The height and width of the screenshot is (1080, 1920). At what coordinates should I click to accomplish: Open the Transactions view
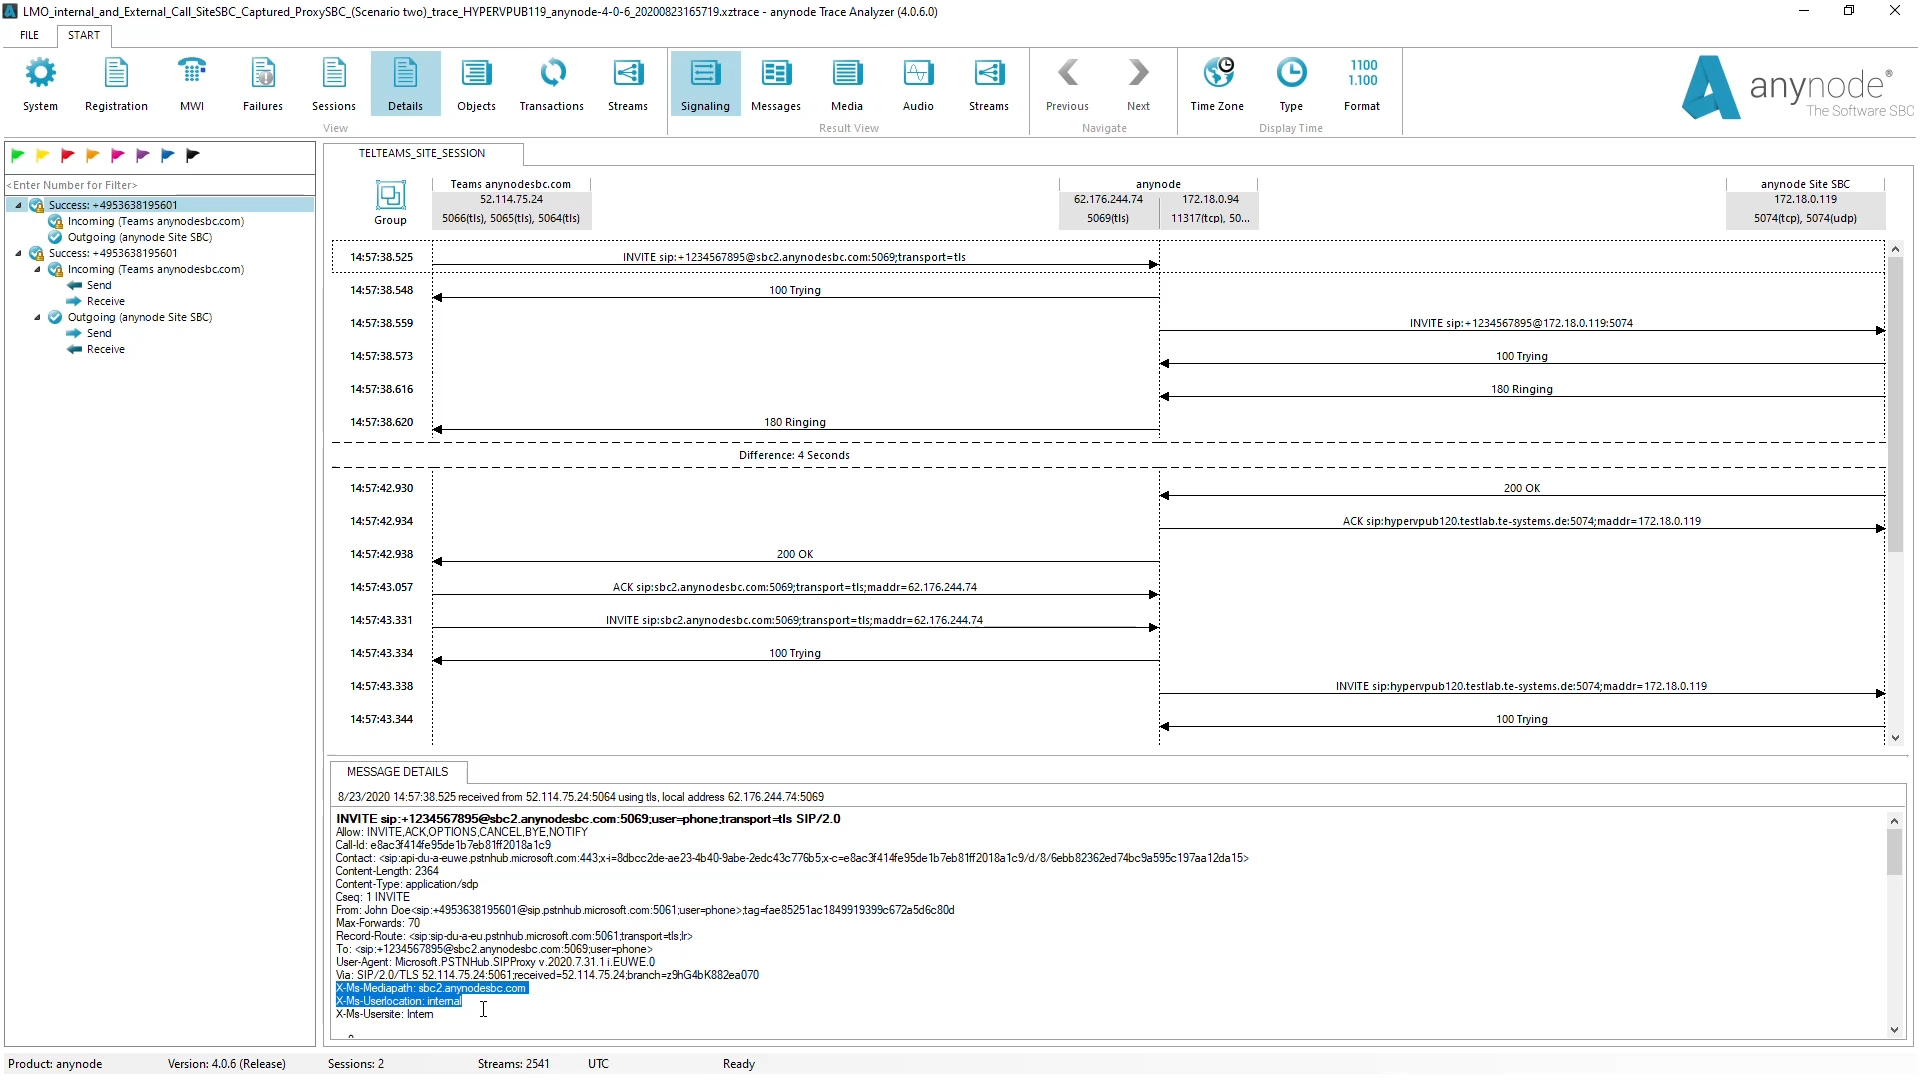coord(551,84)
